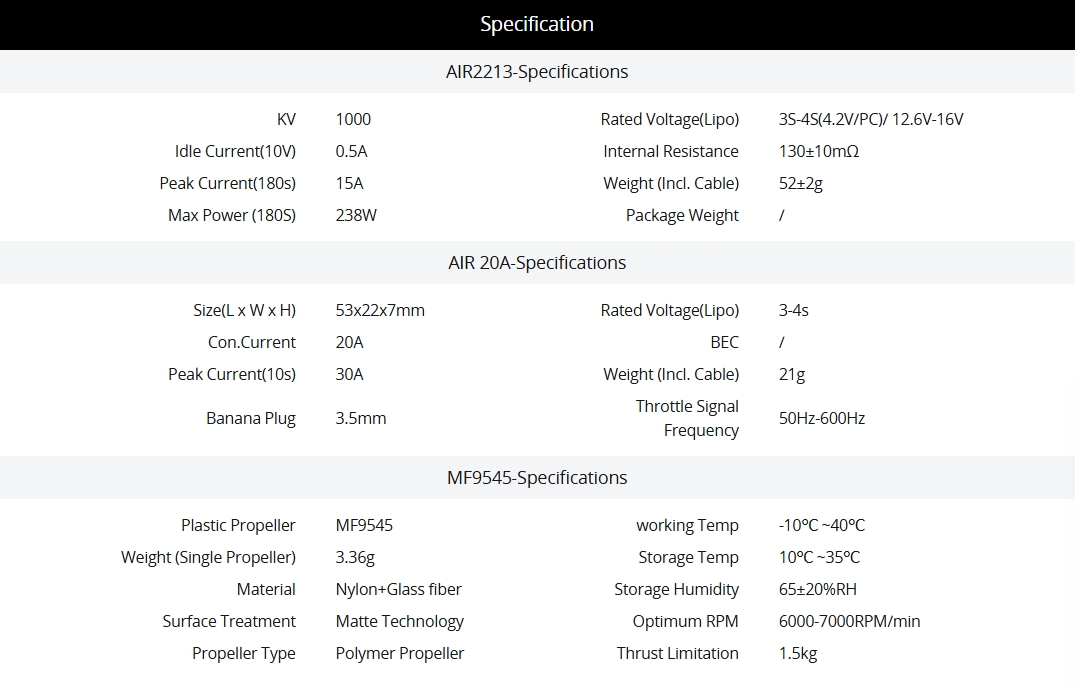
Task: Select the 238W Max Power value
Action: (x=356, y=215)
